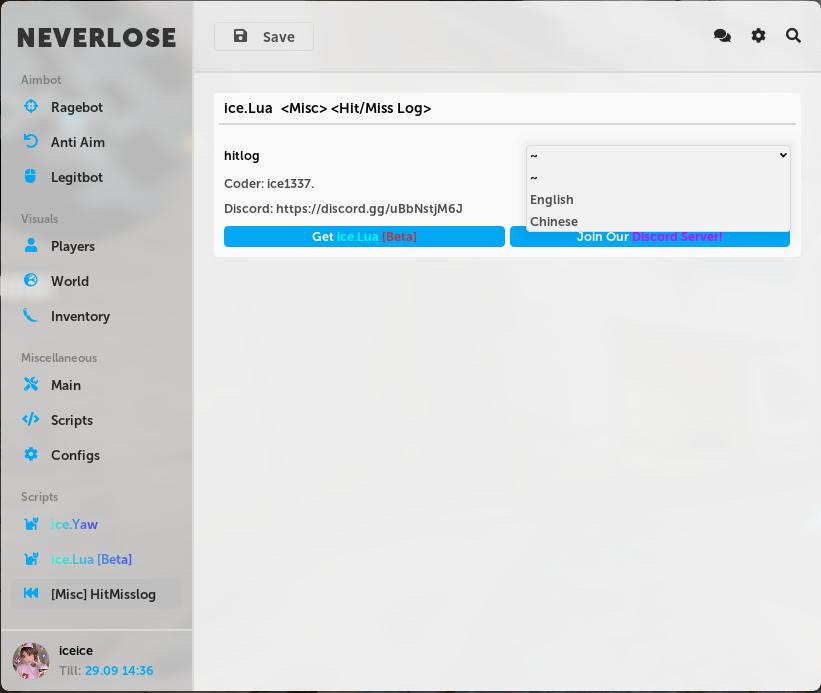
Task: Click the Get ice.Lua [Beta] link
Action: (364, 236)
